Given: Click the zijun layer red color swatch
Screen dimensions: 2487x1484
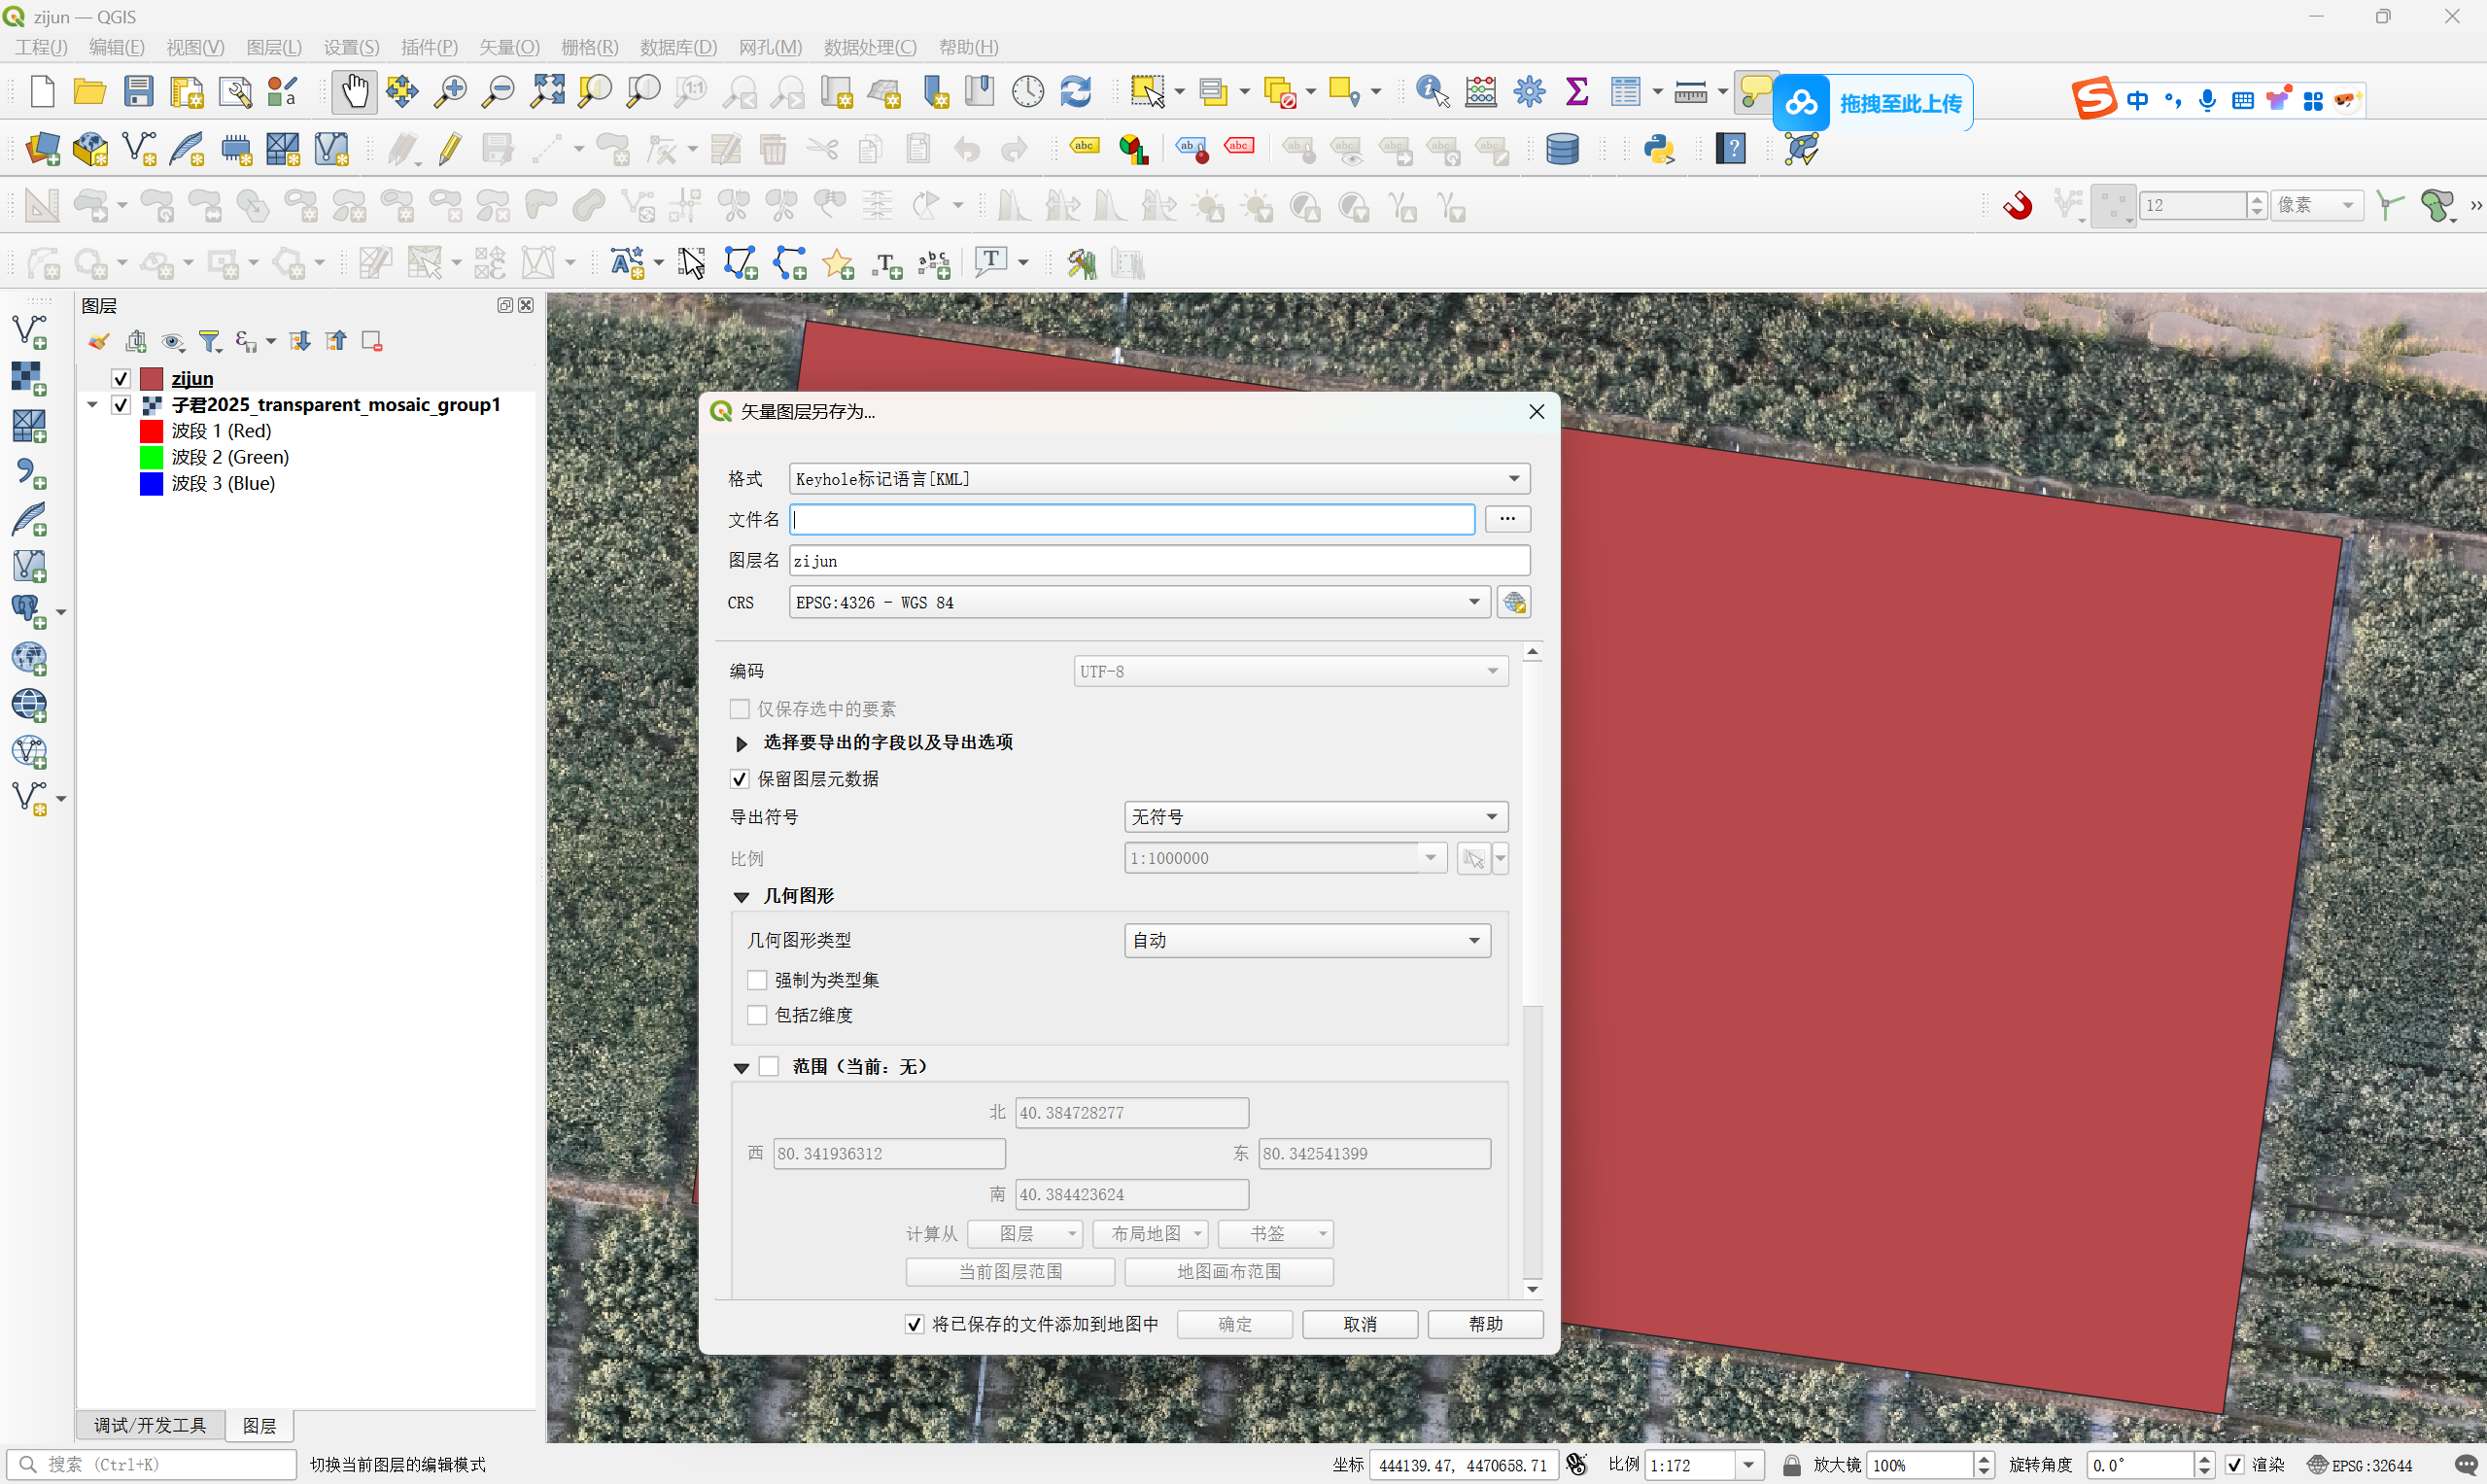Looking at the screenshot, I should click(x=151, y=379).
